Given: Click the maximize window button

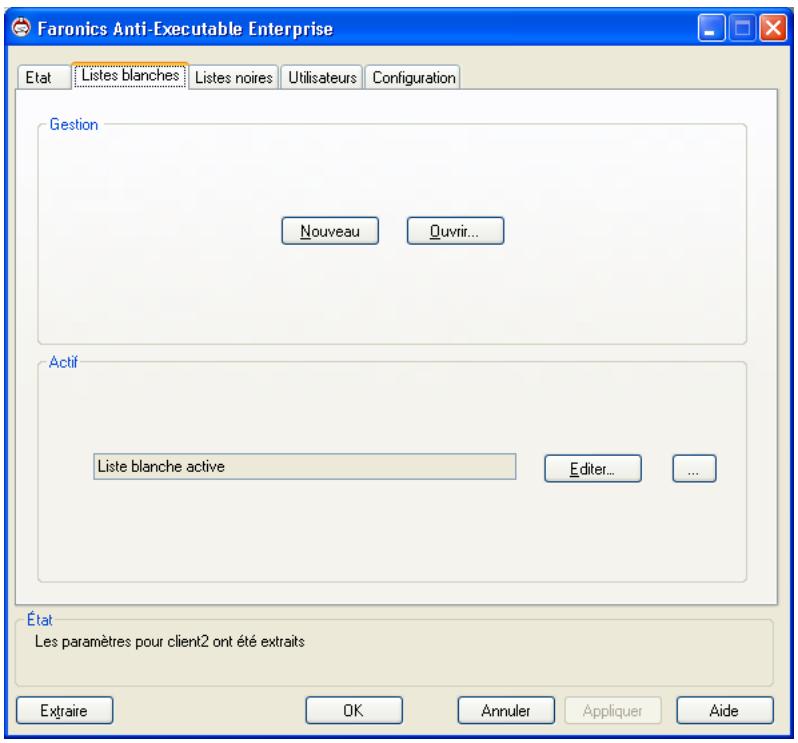Looking at the screenshot, I should point(742,28).
